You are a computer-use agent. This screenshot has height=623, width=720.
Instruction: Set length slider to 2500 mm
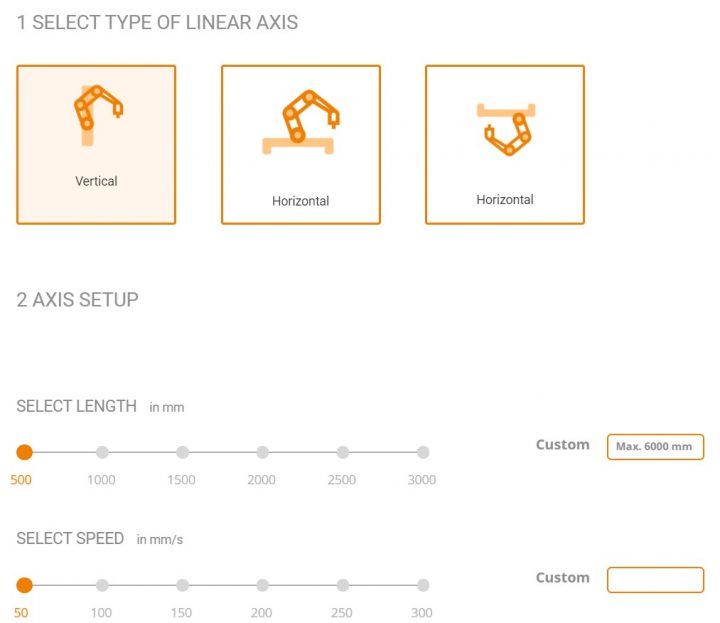(x=343, y=452)
